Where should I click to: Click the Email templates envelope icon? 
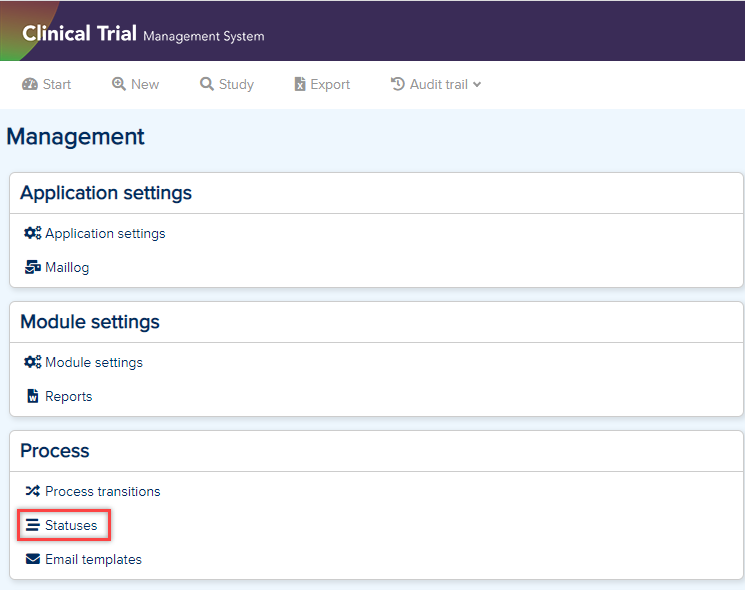coord(33,559)
